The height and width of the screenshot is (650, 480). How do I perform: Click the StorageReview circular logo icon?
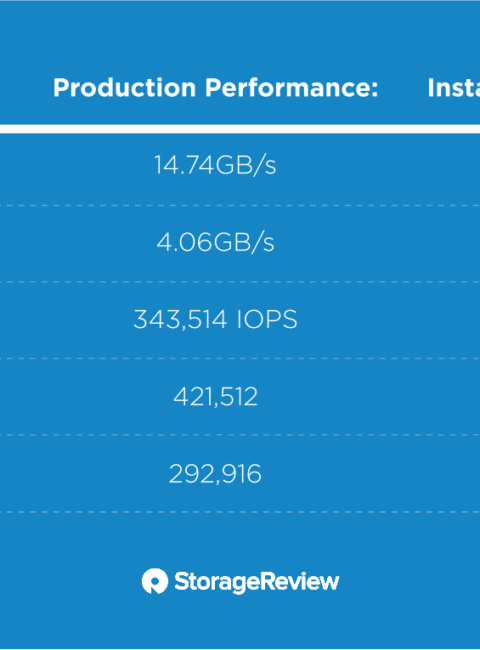155,581
